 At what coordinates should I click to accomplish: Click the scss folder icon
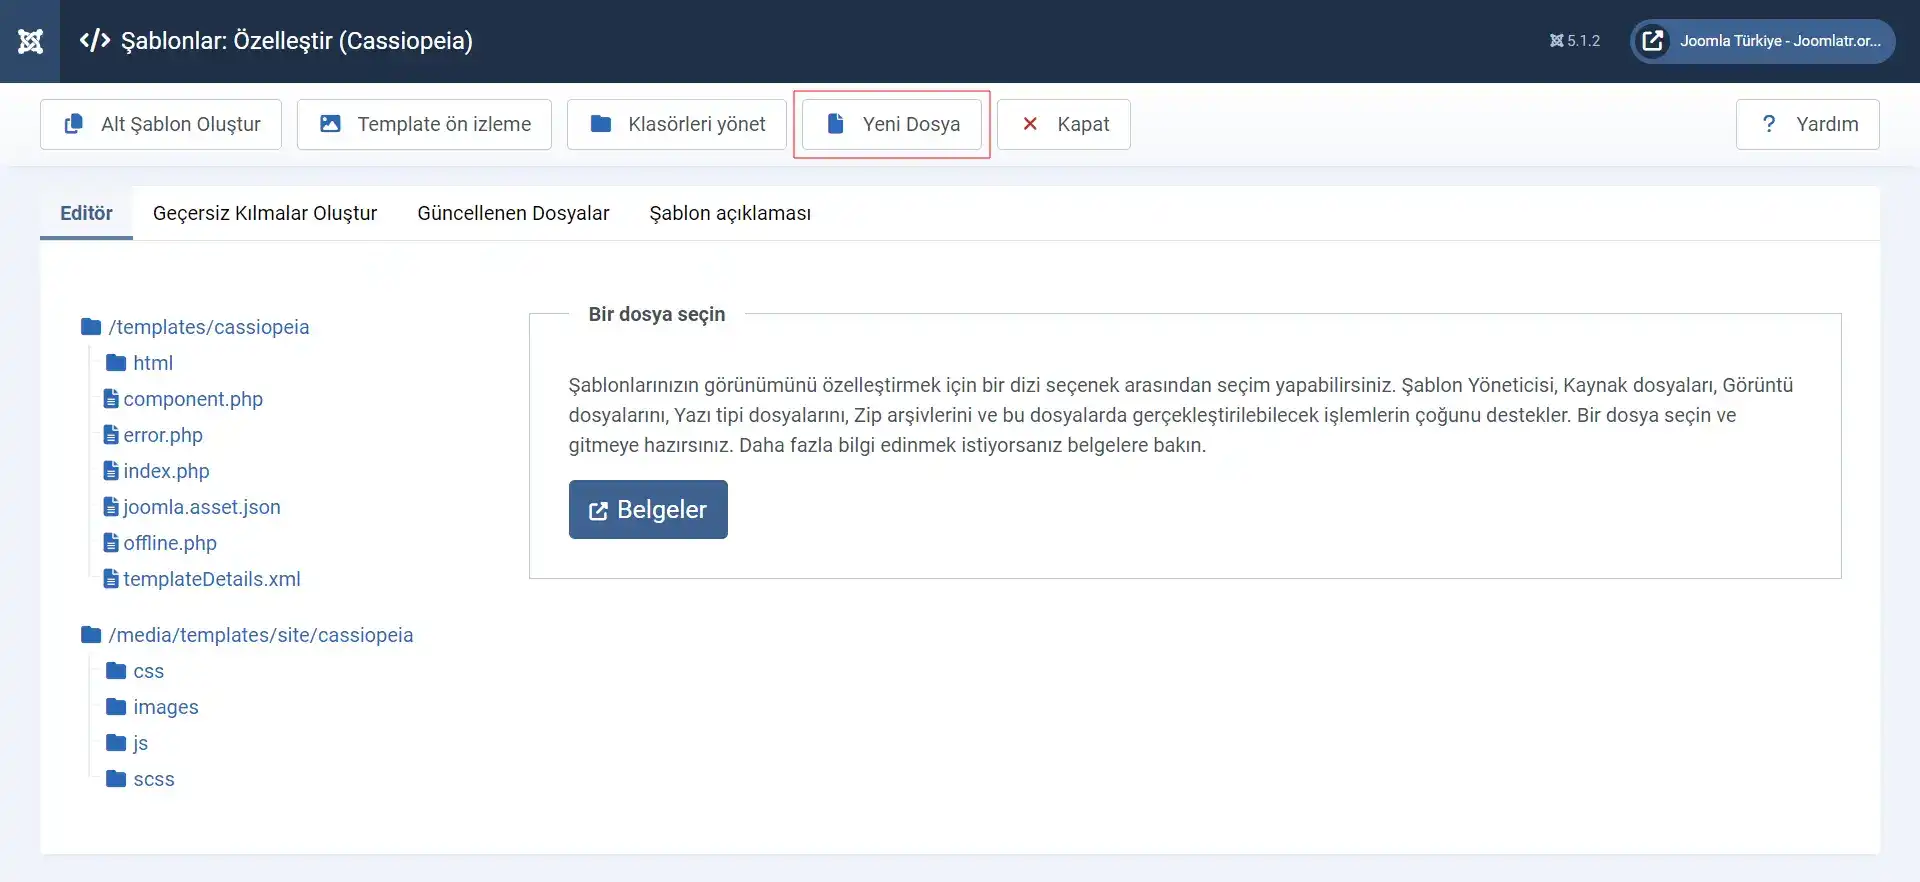(x=116, y=779)
